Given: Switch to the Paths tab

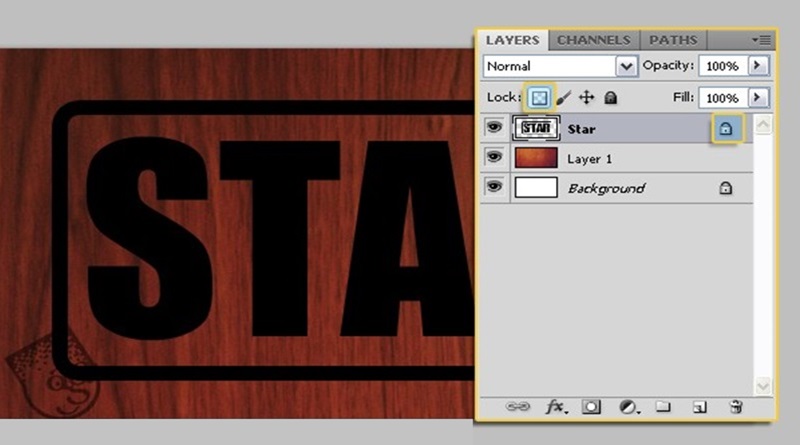Looking at the screenshot, I should [673, 40].
